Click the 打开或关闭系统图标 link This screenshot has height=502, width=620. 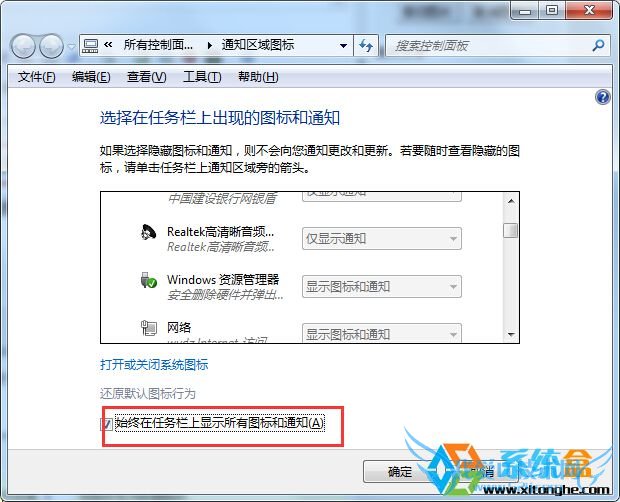pyautogui.click(x=154, y=364)
